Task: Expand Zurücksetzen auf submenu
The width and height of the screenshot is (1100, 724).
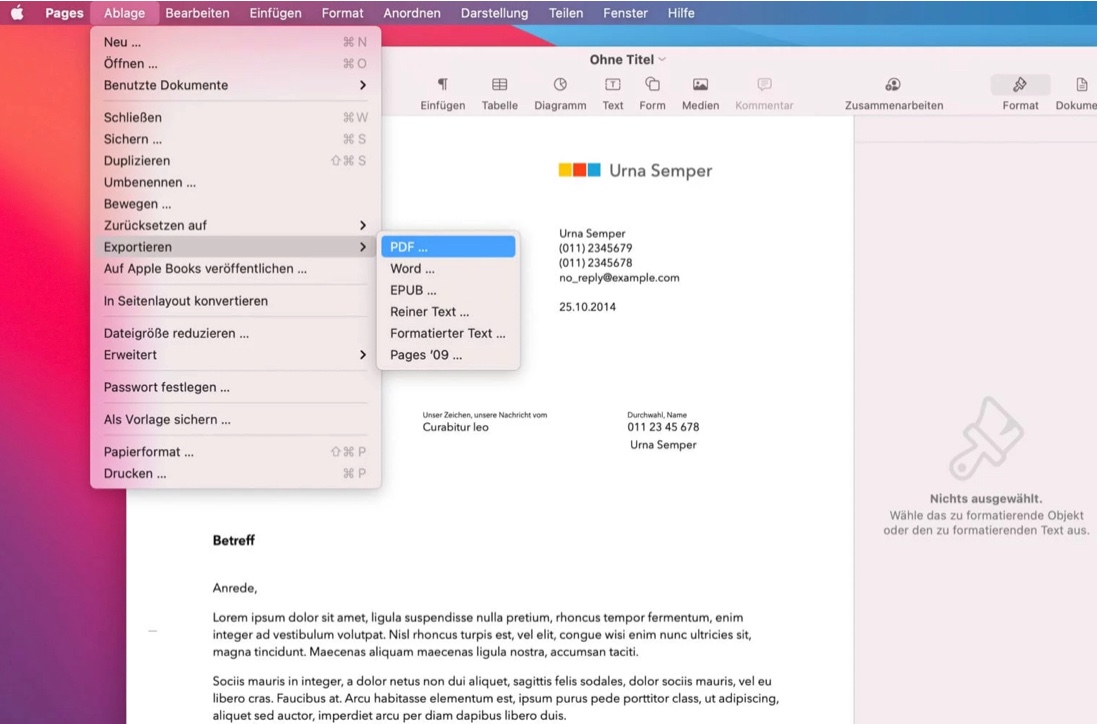Action: click(x=235, y=225)
